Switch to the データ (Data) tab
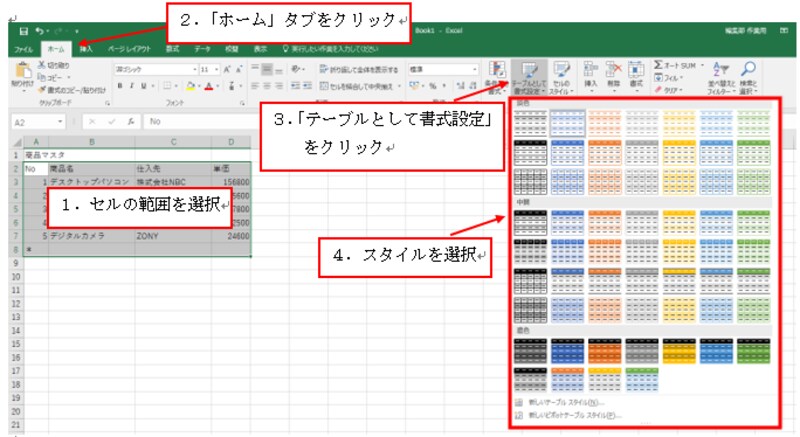This screenshot has width=800, height=437. pyautogui.click(x=202, y=48)
